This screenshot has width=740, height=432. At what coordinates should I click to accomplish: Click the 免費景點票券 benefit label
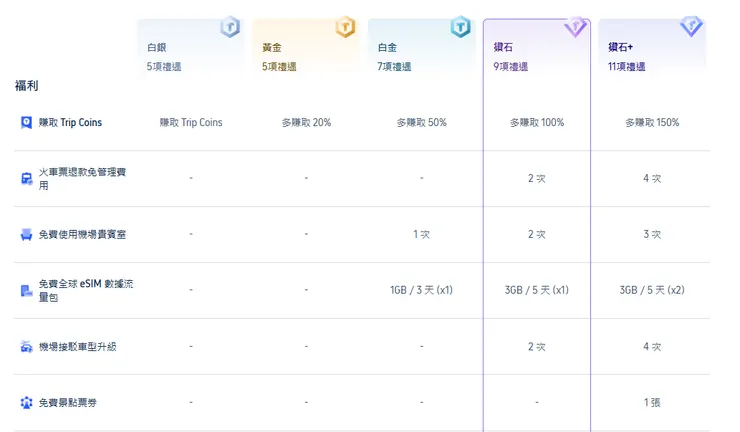point(68,403)
